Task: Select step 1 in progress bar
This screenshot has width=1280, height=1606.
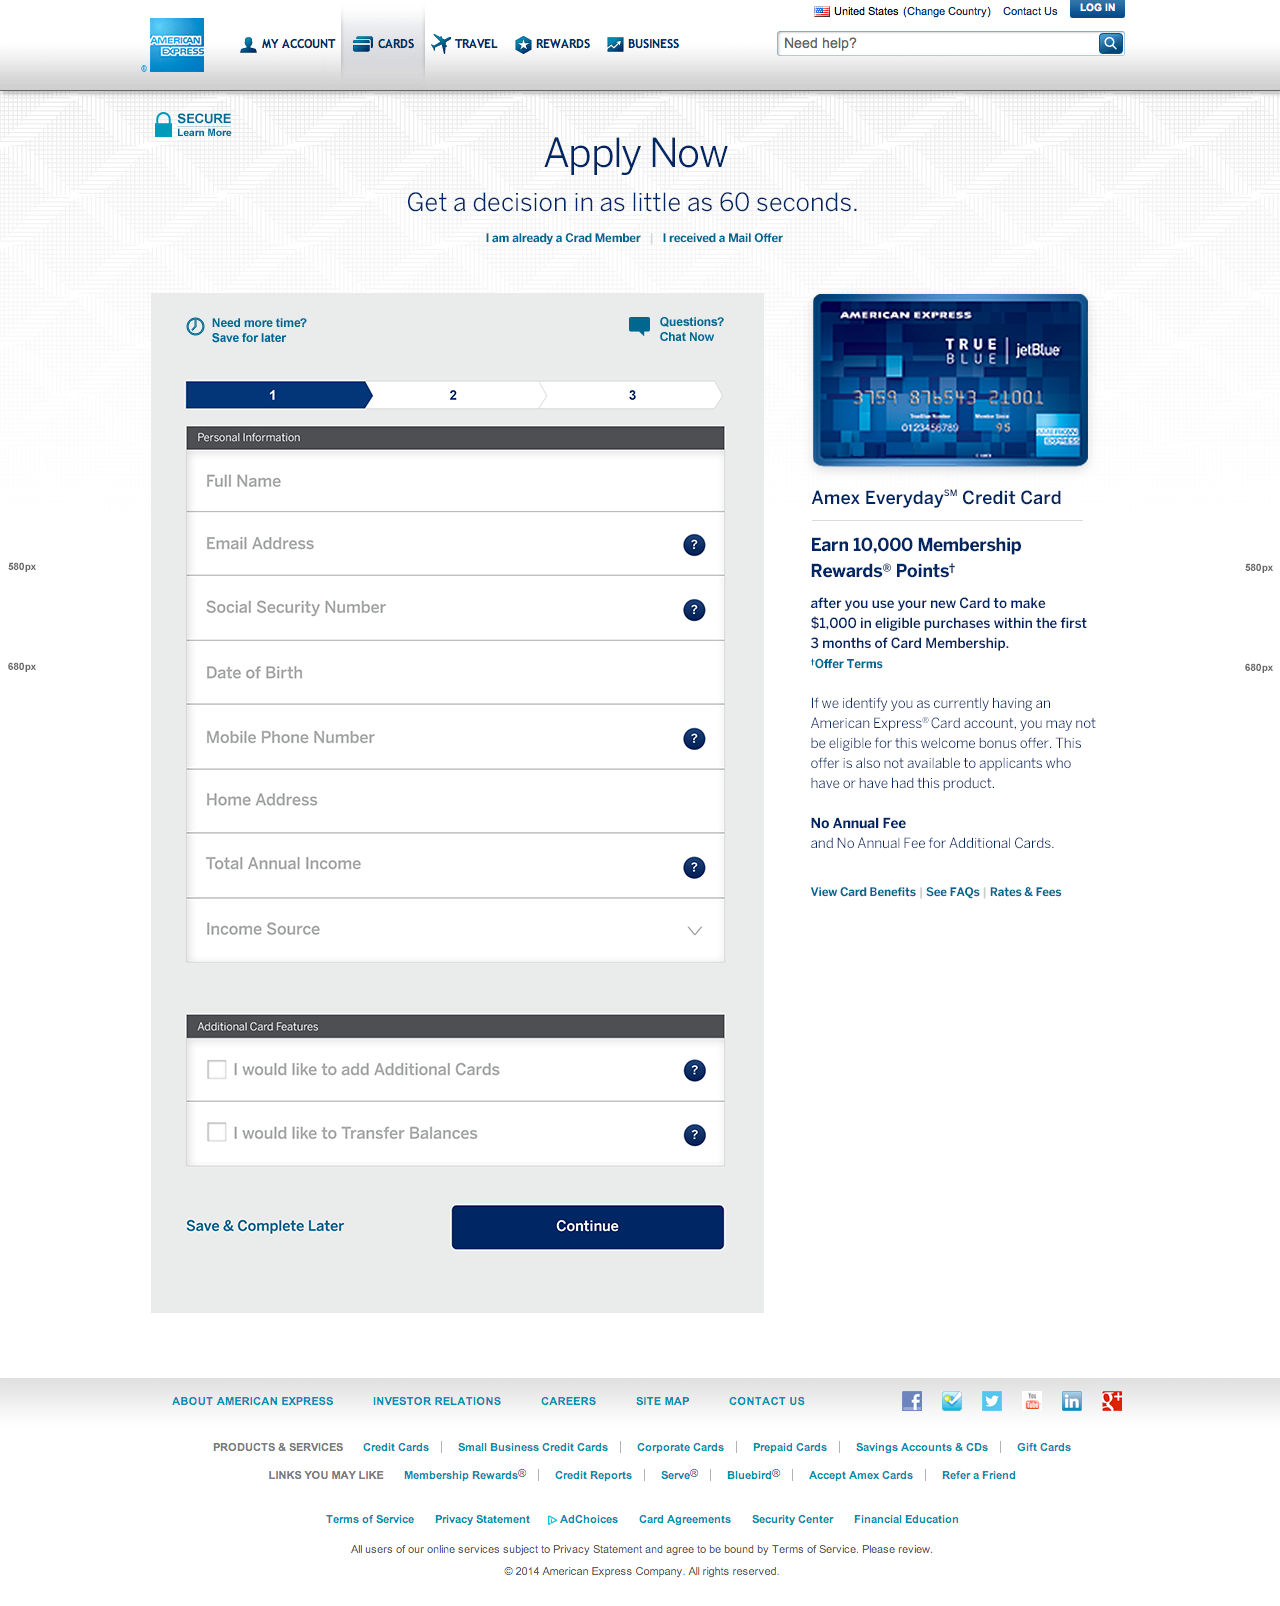Action: click(x=279, y=395)
